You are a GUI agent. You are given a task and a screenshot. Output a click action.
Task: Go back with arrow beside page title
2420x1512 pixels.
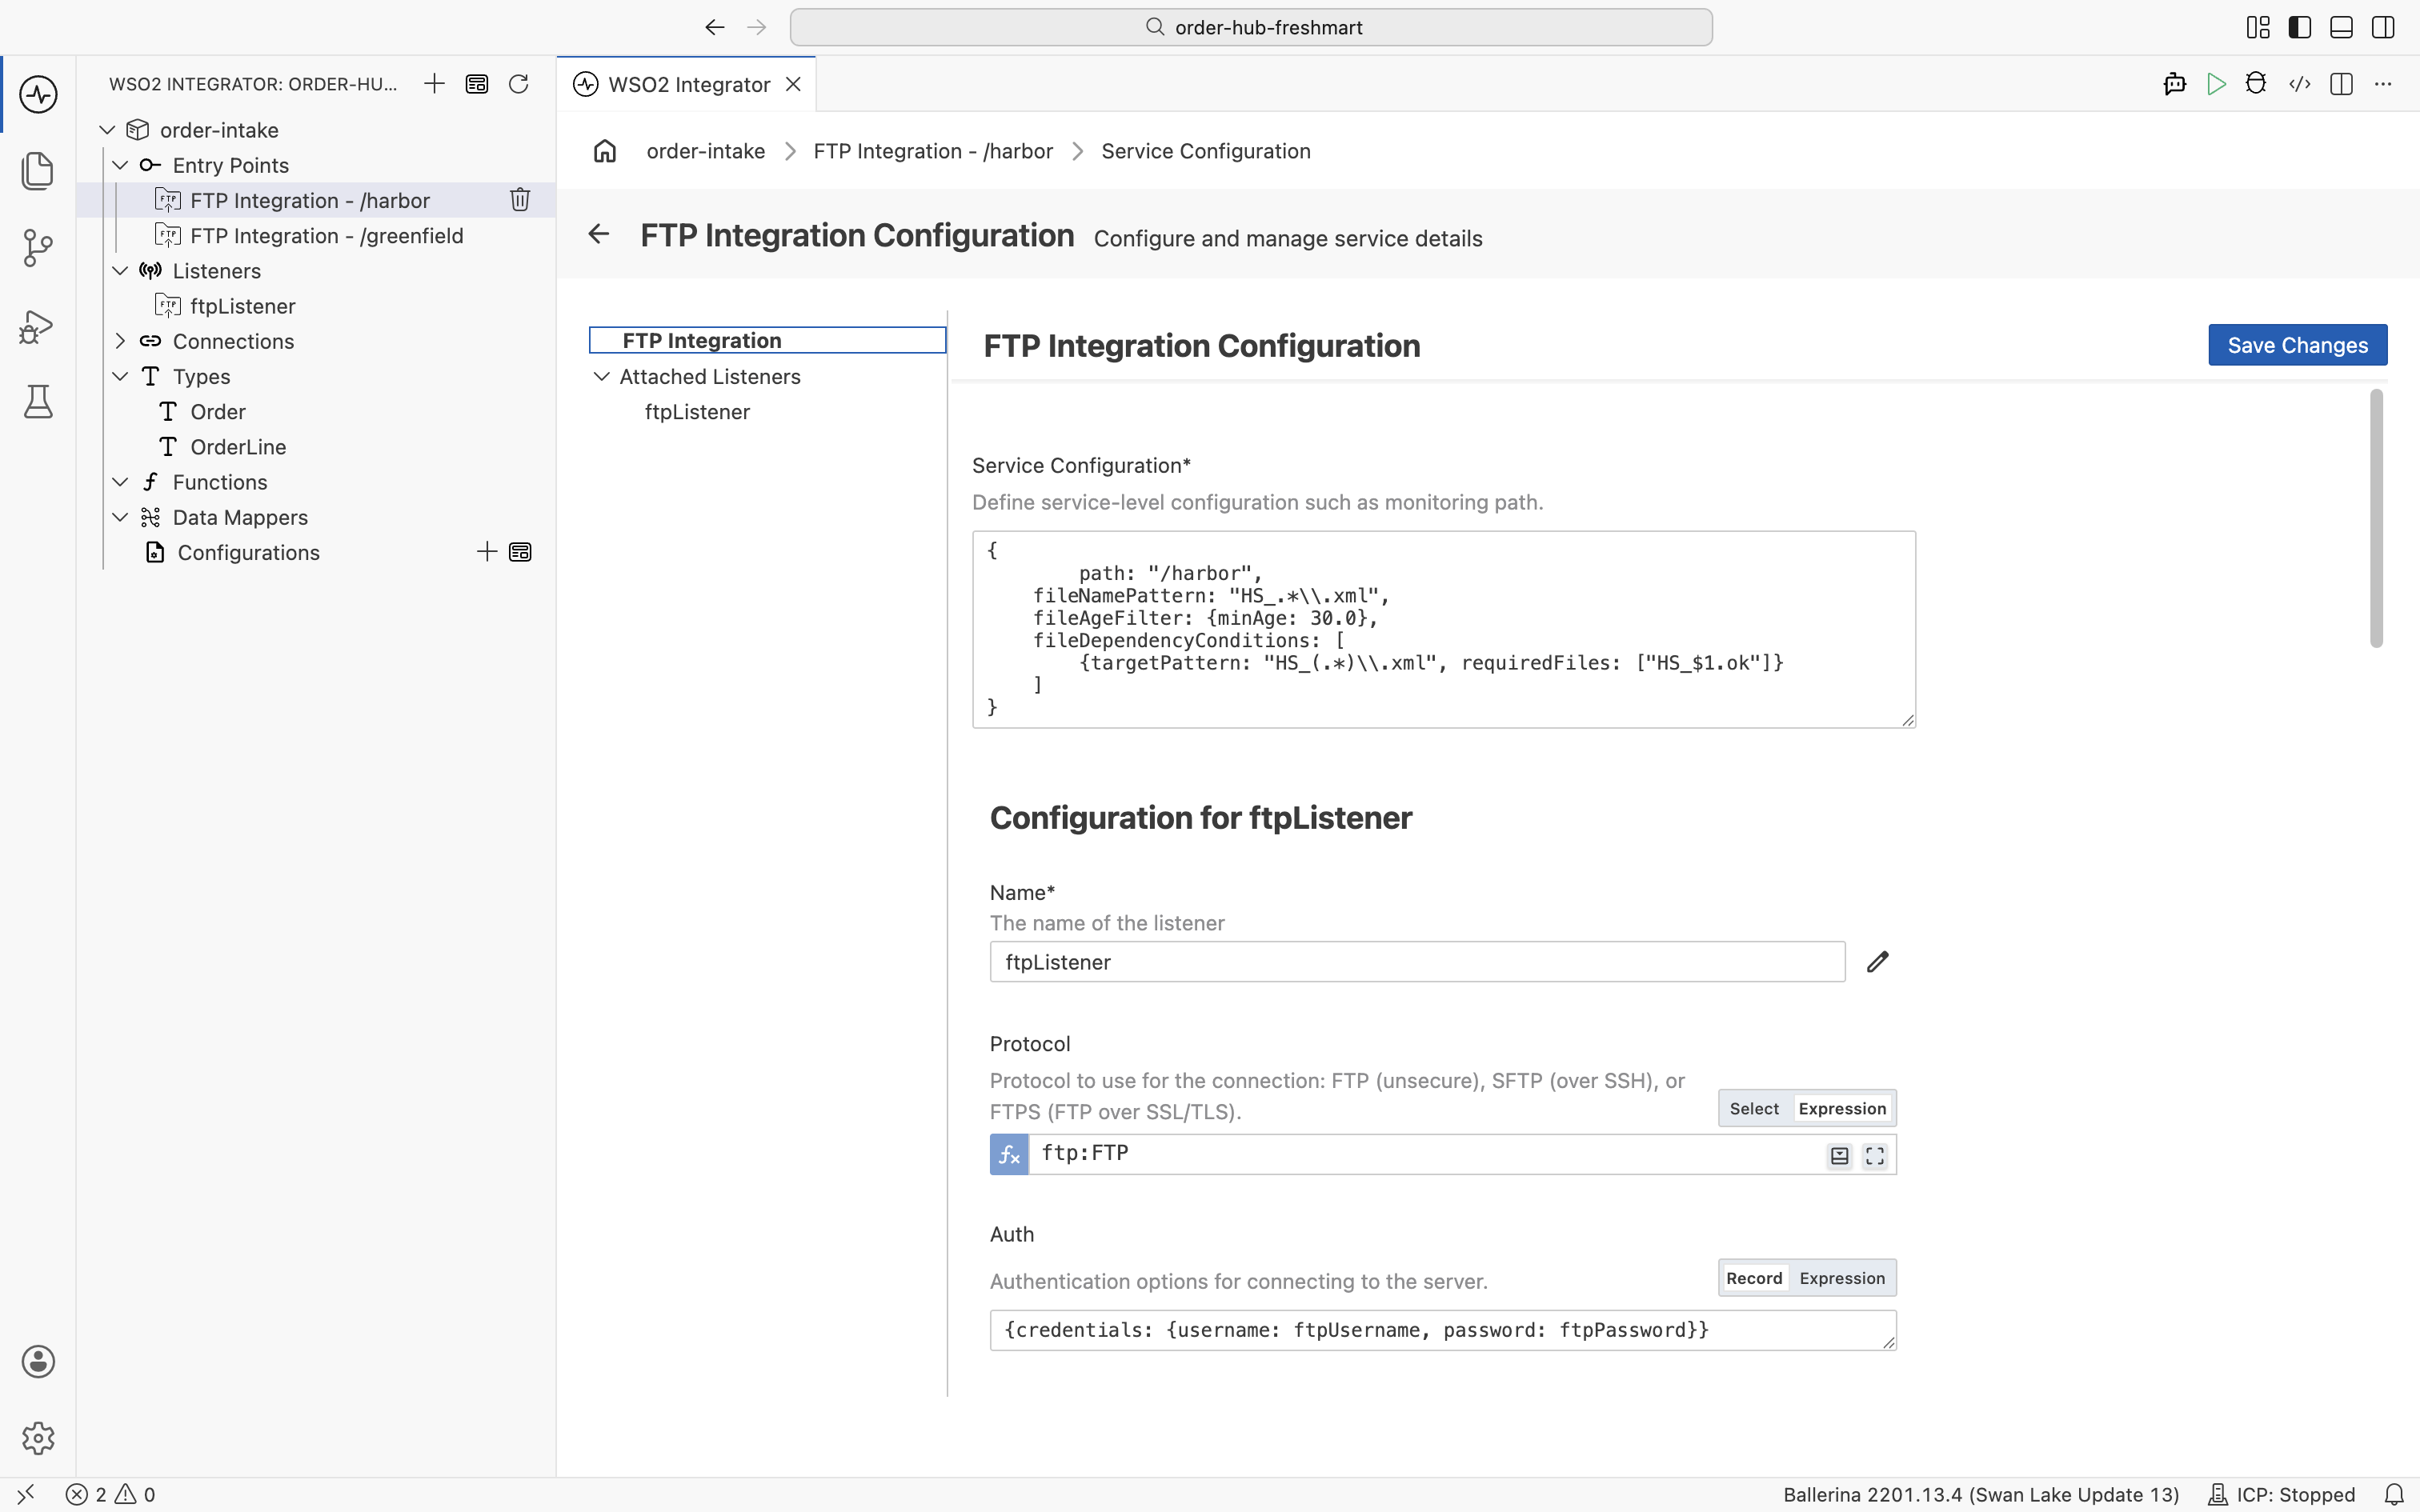(599, 234)
